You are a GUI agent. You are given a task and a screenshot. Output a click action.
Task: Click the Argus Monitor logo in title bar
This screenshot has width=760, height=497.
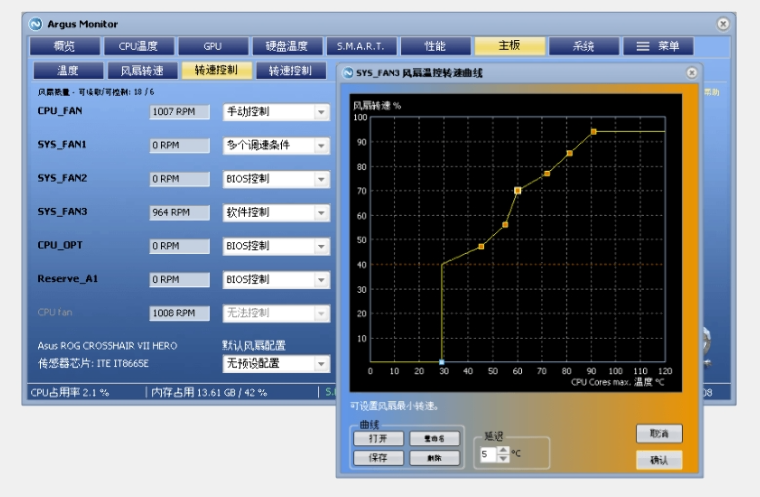35,24
